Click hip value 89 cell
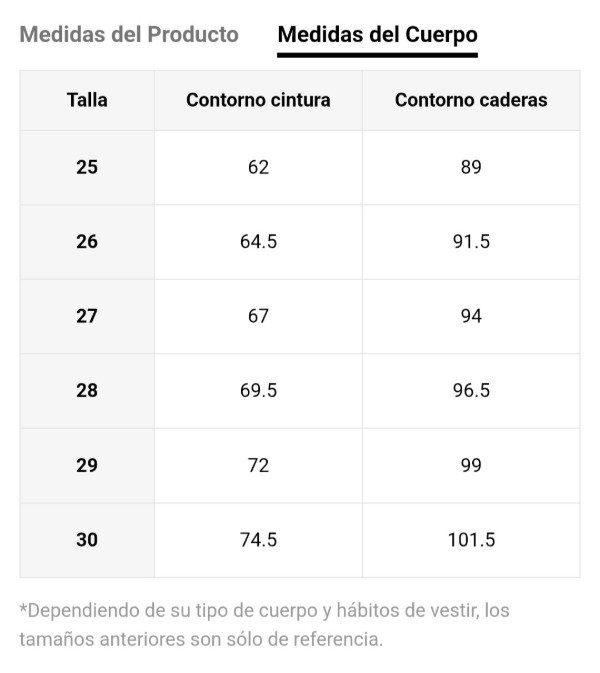600x673 pixels. coord(471,167)
